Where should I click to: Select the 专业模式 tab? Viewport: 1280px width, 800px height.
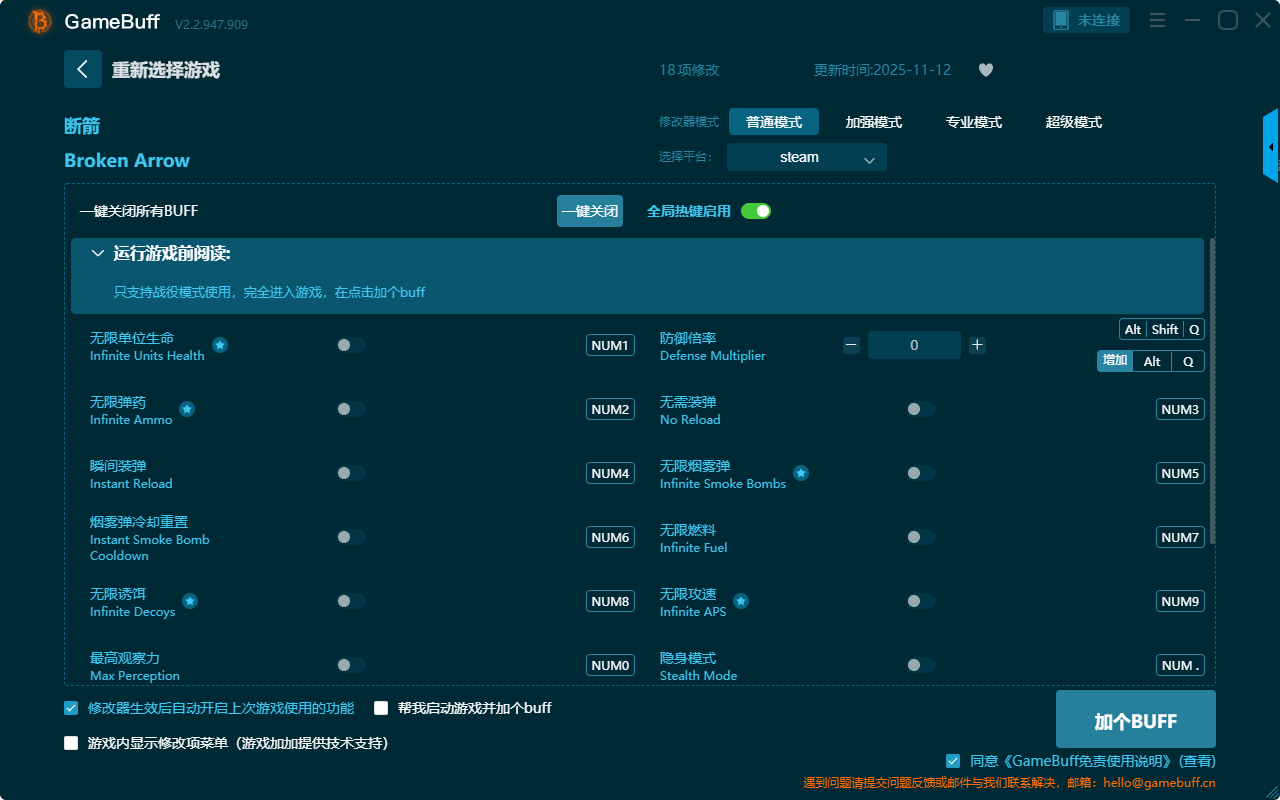(973, 122)
